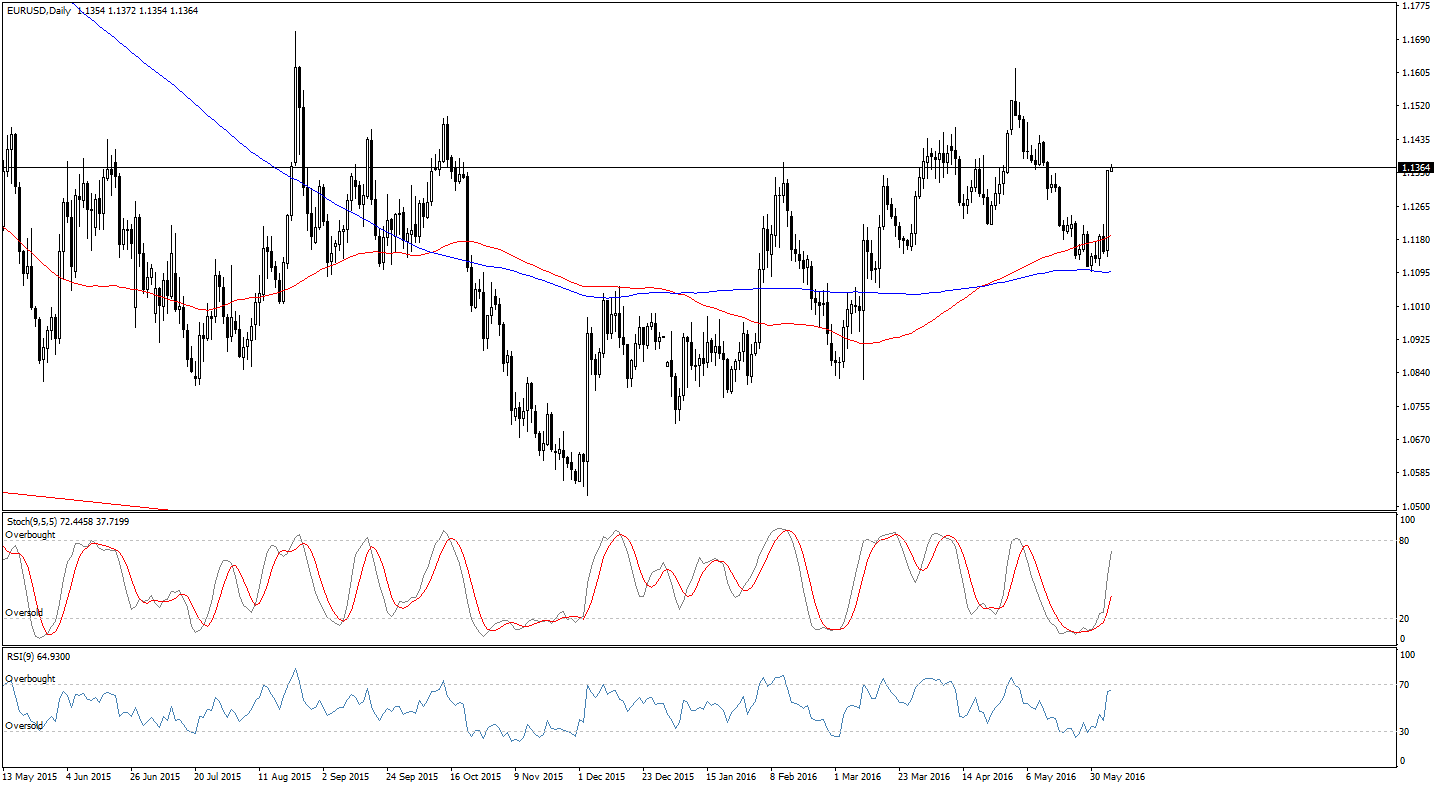Click the 1.0840 price axis label
Image resolution: width=1436 pixels, height=788 pixels.
1414,373
